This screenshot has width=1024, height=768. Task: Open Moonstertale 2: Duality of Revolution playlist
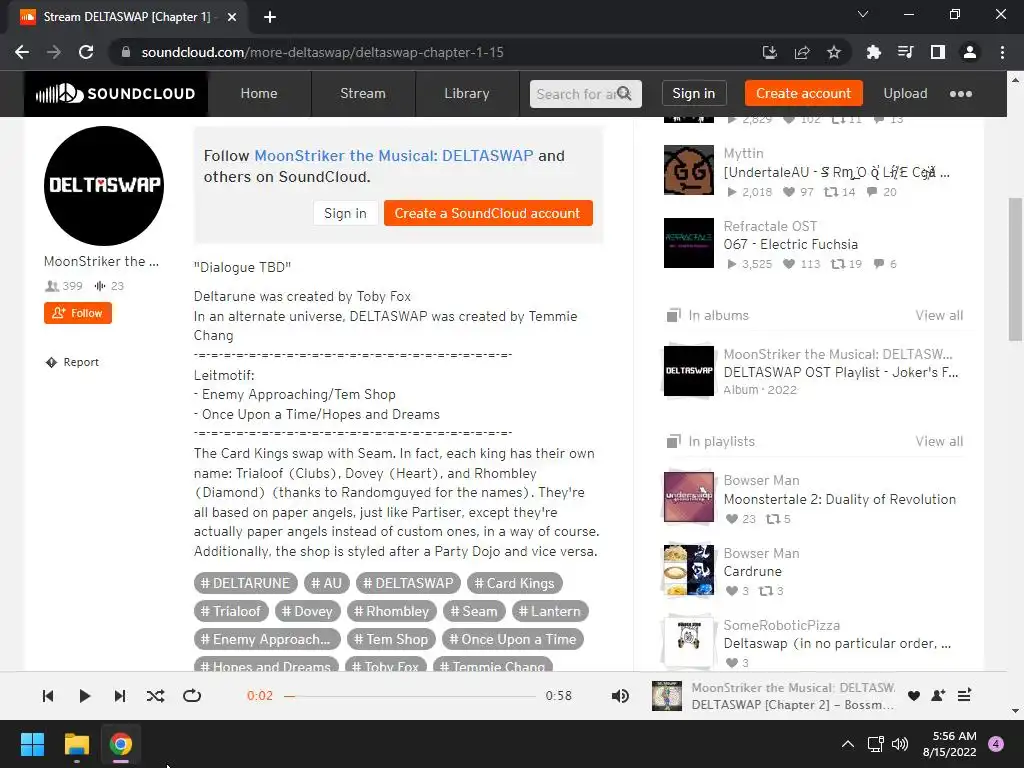839,499
